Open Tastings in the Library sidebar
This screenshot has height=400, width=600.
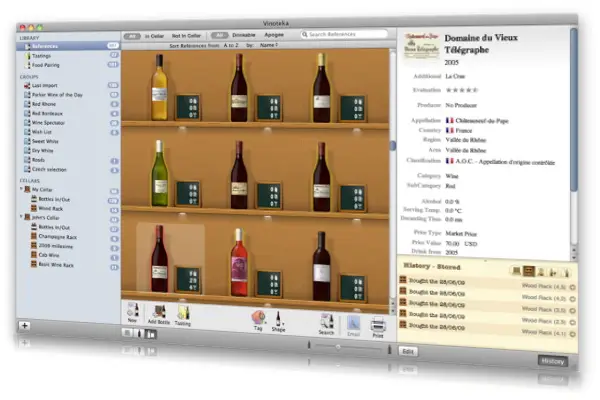68,56
